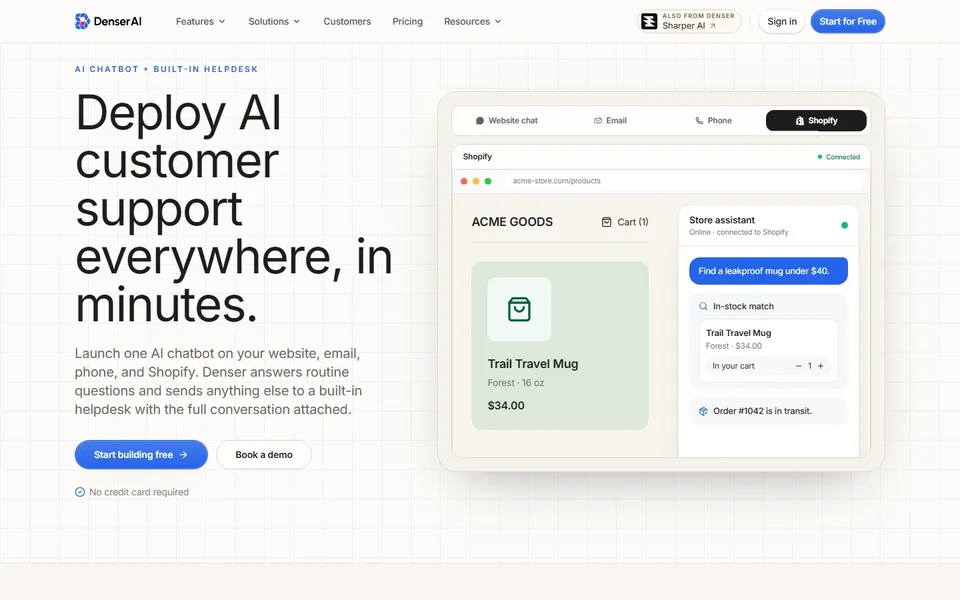Viewport: 960px width, 600px height.
Task: Click the Shopify bag icon in tab
Action: pos(800,121)
